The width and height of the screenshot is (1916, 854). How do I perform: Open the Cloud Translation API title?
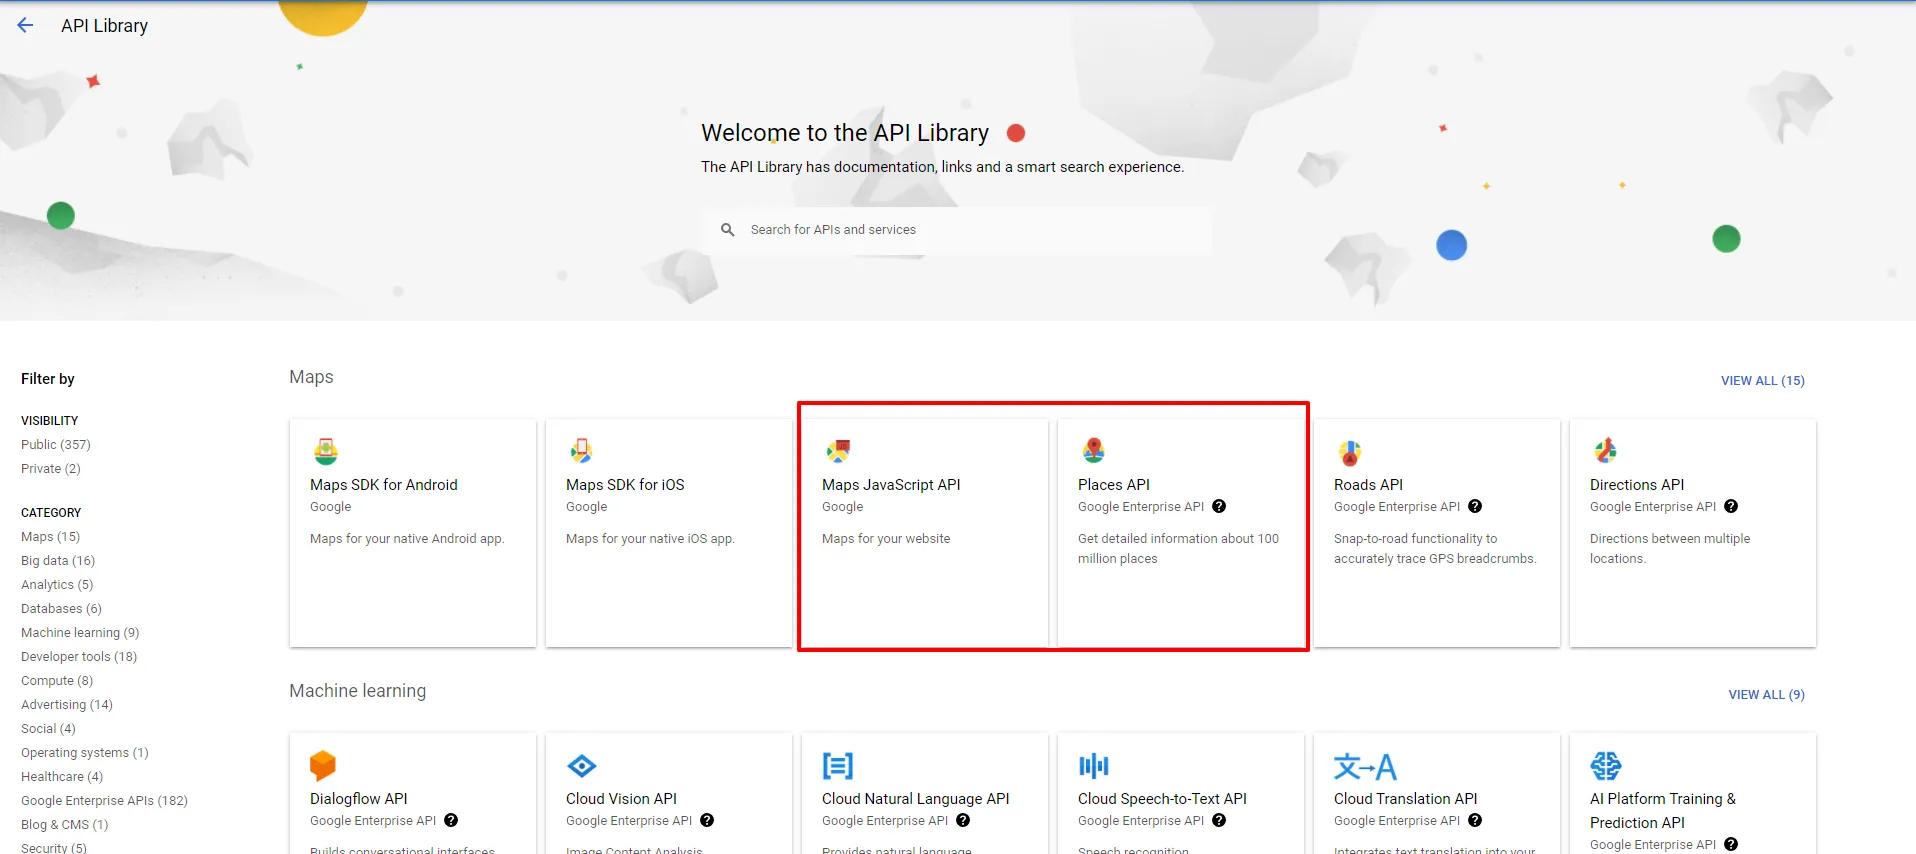coord(1406,799)
